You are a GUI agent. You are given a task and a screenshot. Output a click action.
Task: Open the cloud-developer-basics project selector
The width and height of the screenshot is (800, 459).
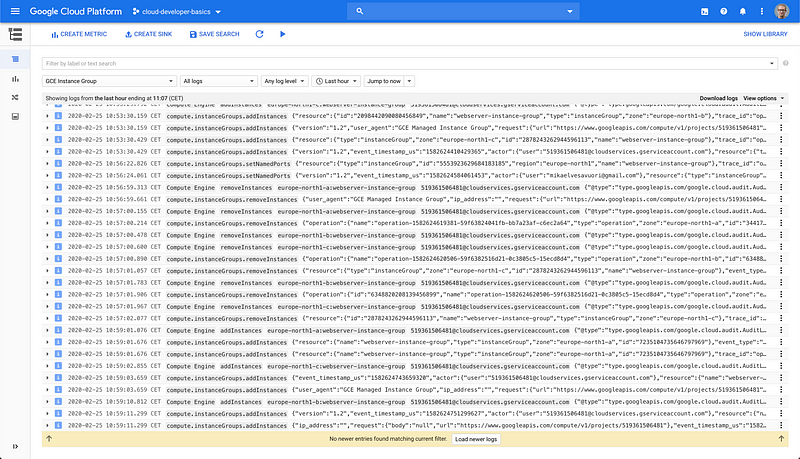pos(177,11)
